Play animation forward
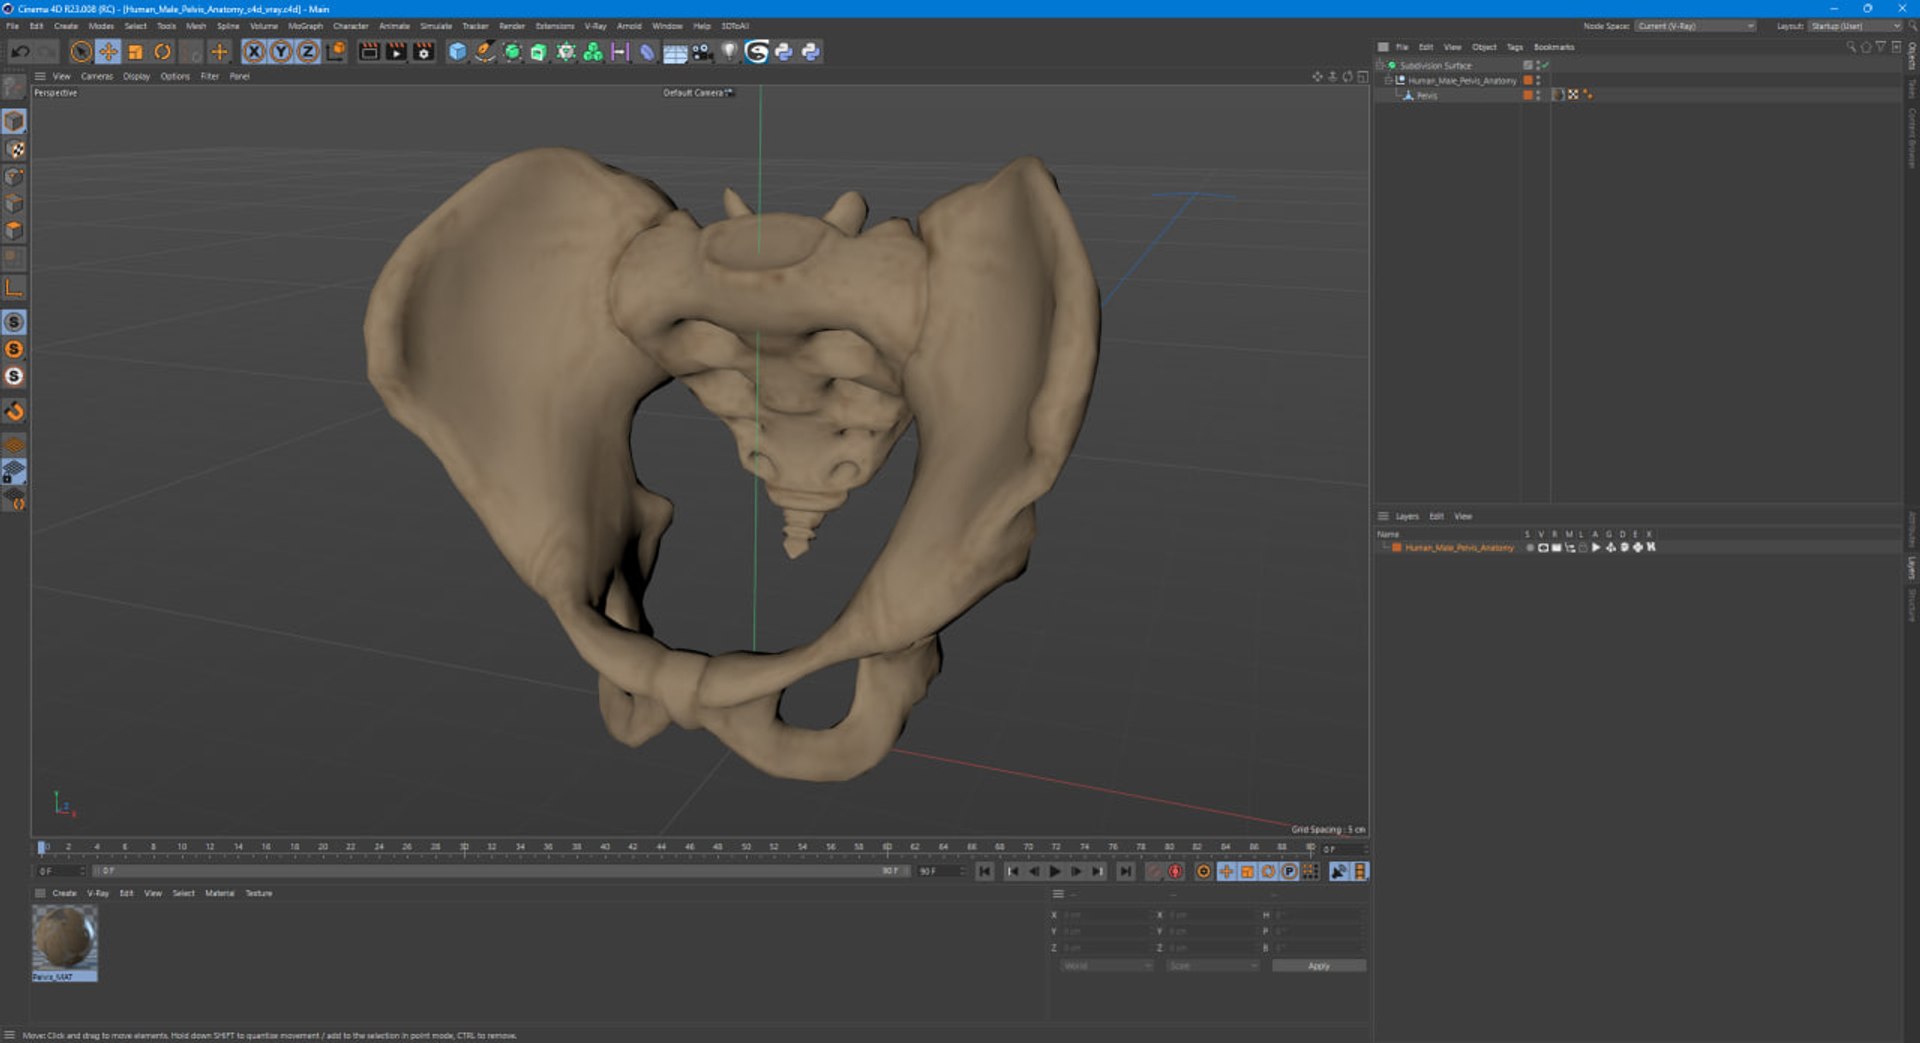The height and width of the screenshot is (1043, 1920). (x=1054, y=872)
